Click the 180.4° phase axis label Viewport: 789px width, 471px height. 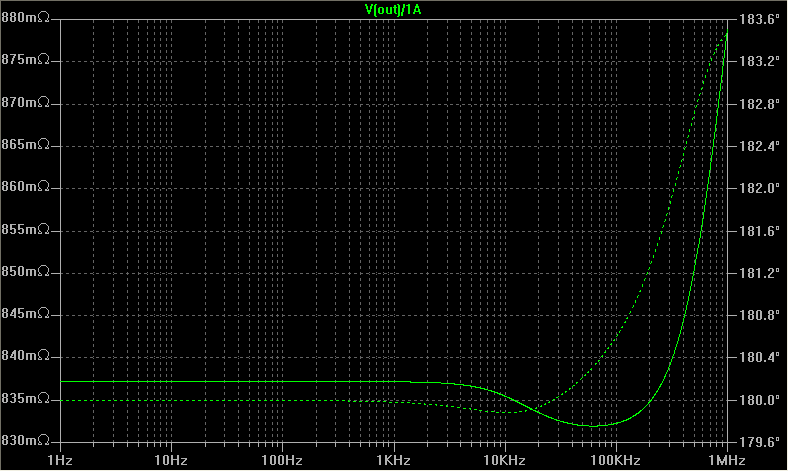tap(759, 358)
